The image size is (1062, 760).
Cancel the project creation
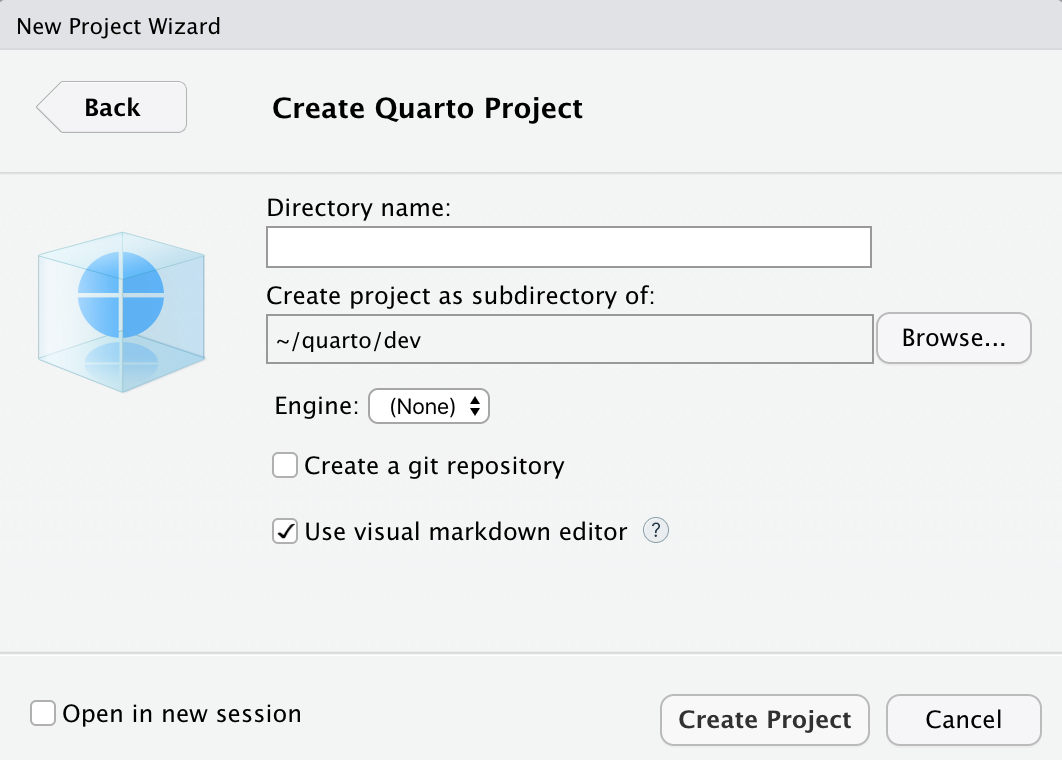pyautogui.click(x=962, y=719)
